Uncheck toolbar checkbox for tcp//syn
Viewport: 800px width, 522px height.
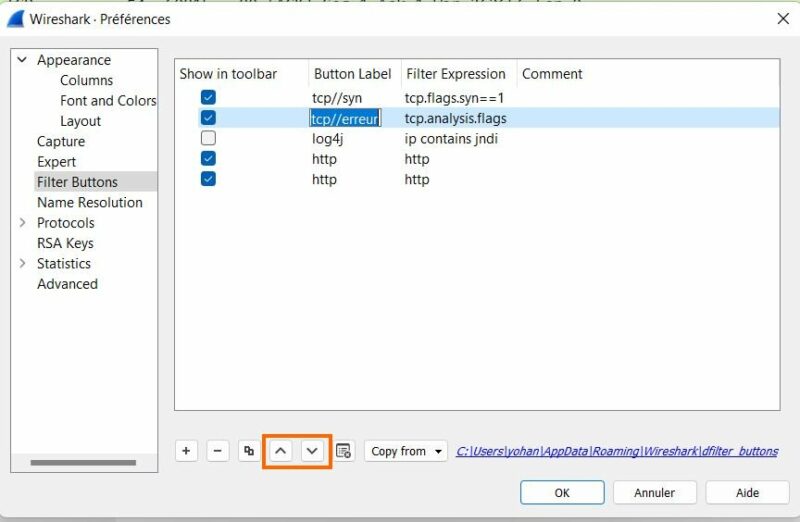208,97
